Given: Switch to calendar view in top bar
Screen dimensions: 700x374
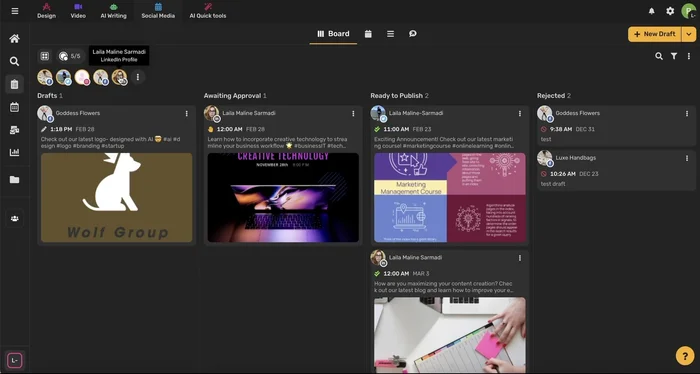Looking at the screenshot, I should pos(368,34).
